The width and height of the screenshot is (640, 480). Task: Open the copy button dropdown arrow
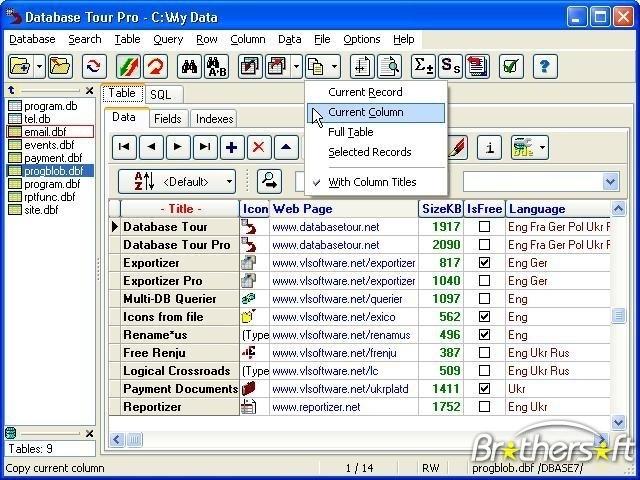tap(335, 66)
